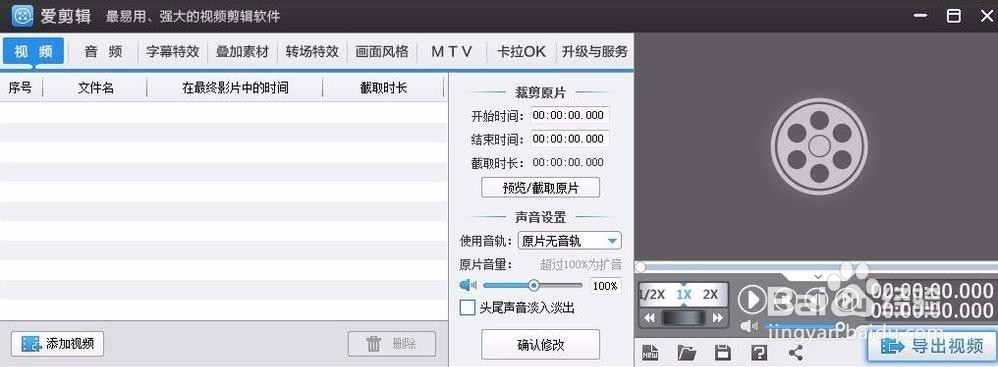Collapse panel with small chevron below preview
998x367 pixels.
pyautogui.click(x=819, y=277)
